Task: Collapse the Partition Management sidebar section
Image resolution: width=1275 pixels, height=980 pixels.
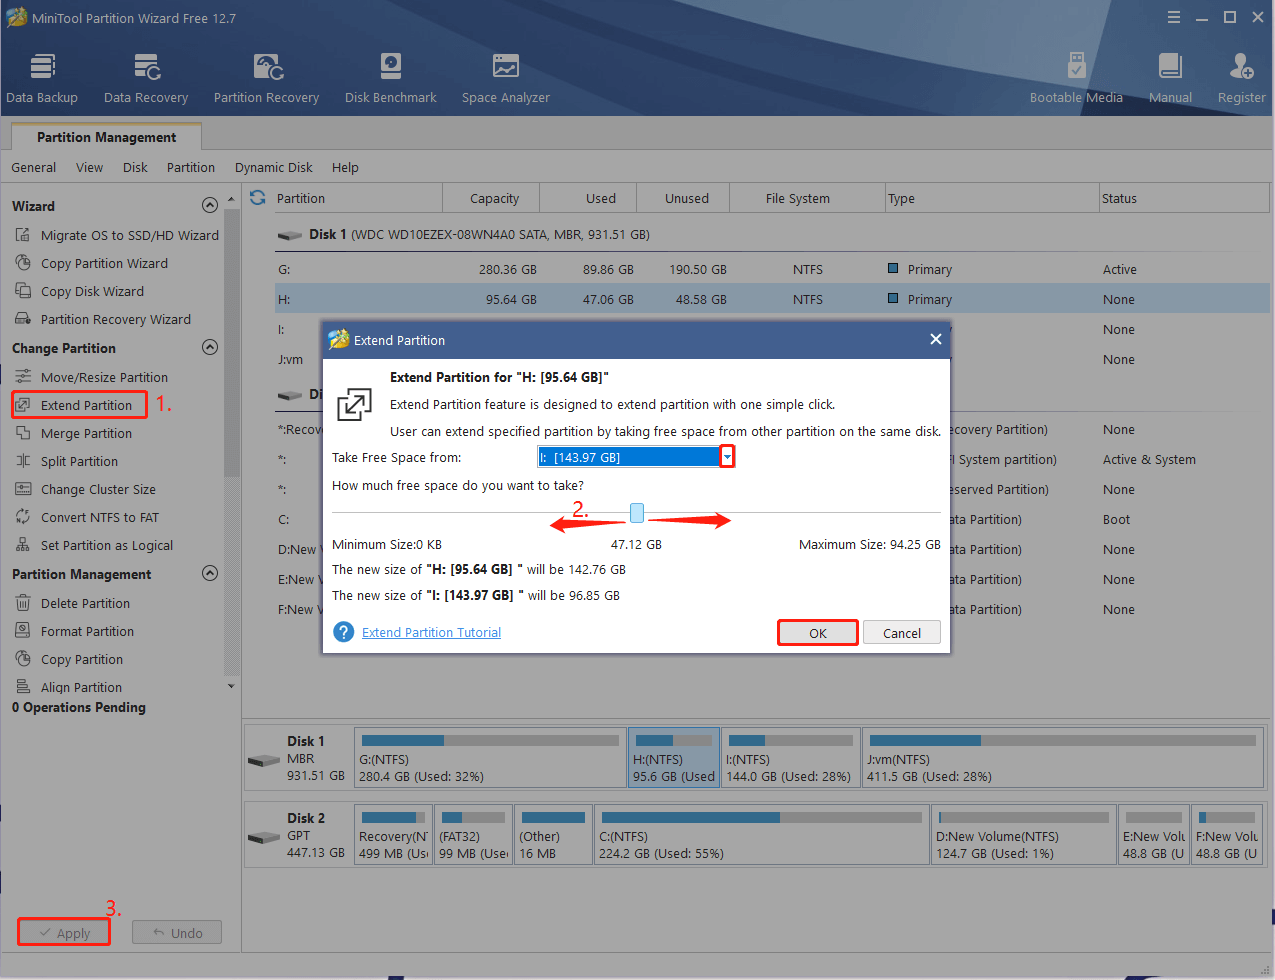Action: click(210, 573)
